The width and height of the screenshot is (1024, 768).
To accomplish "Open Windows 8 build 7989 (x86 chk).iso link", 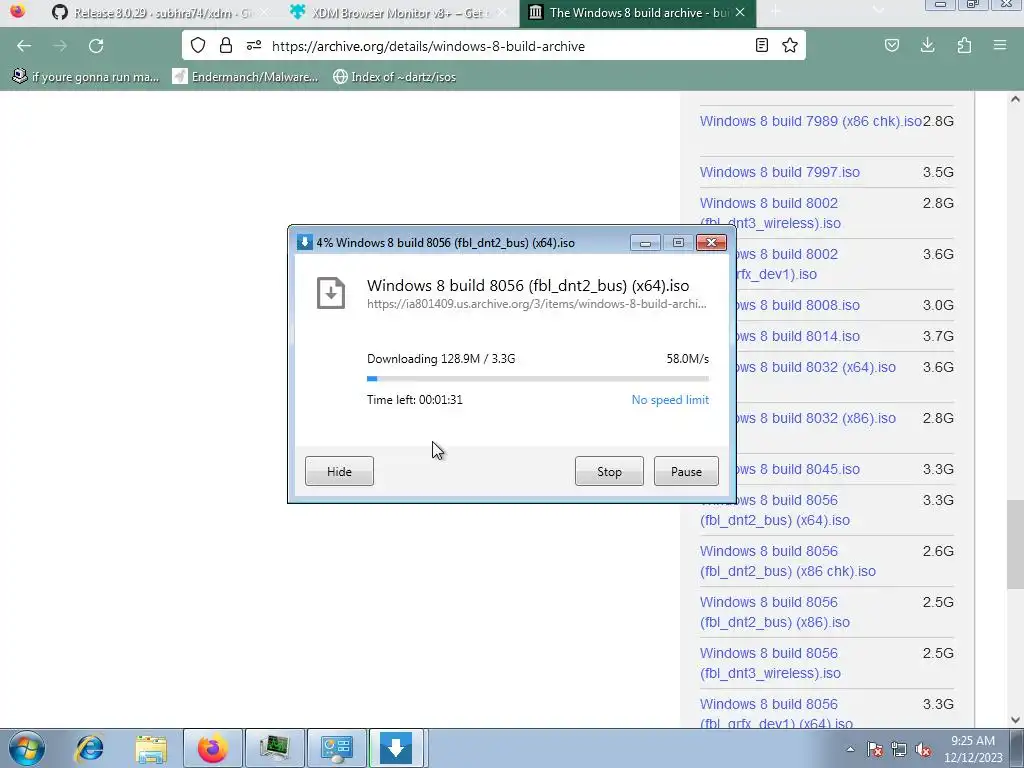I will point(810,121).
